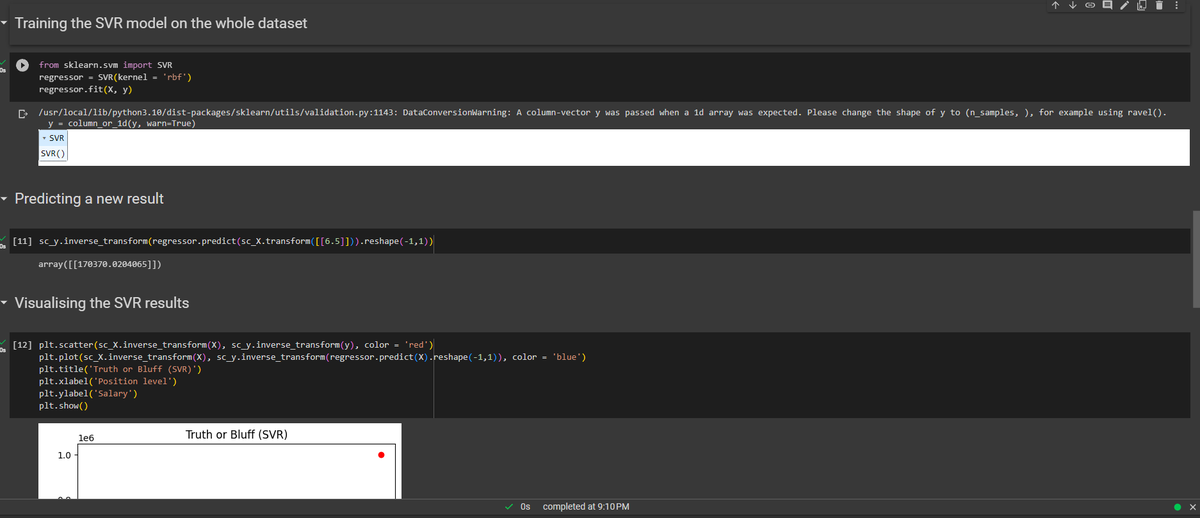Viewport: 1200px width, 518px height.
Task: Click the plt.ylabel('Salary') line
Action: coord(88,393)
